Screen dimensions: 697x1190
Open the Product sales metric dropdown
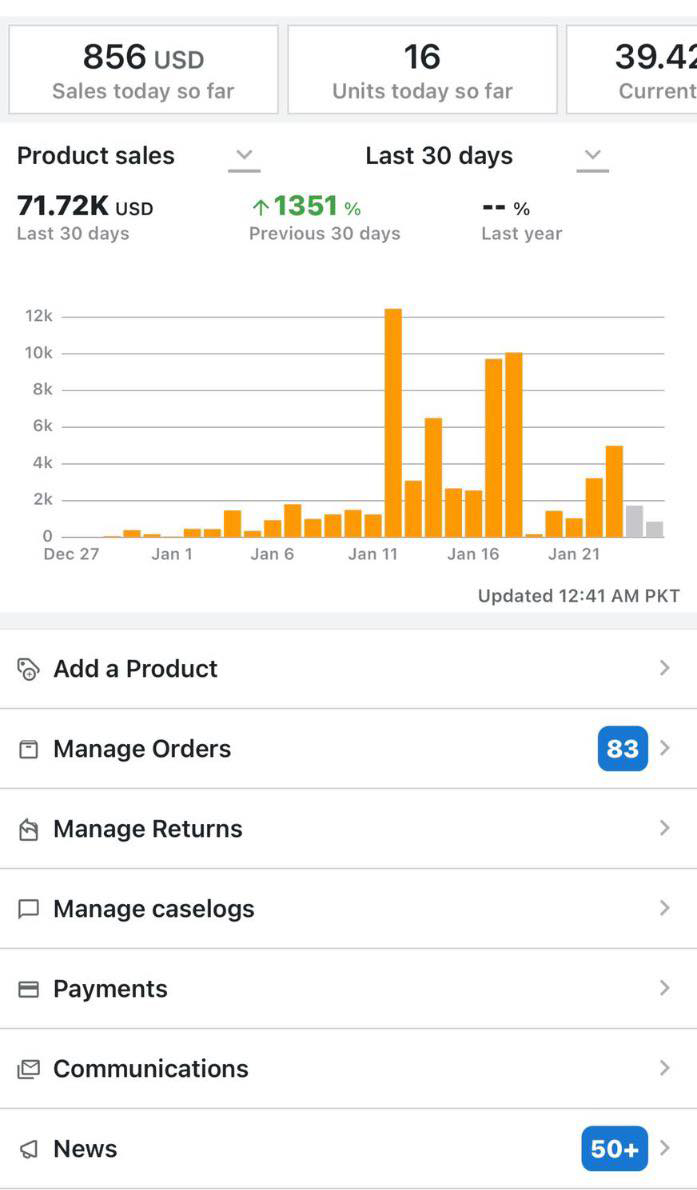point(243,156)
